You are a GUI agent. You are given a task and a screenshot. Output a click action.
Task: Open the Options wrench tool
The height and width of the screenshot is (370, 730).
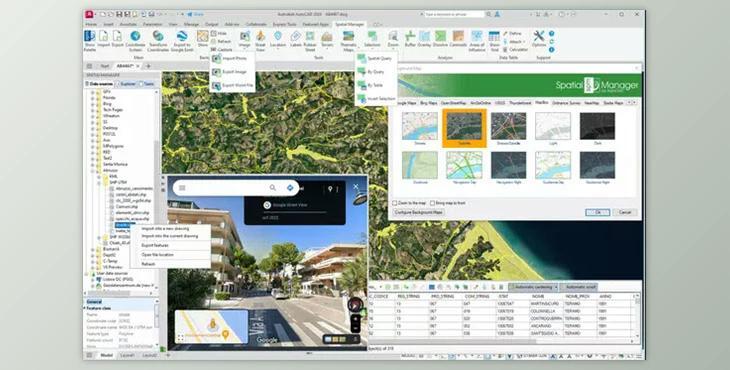click(539, 39)
